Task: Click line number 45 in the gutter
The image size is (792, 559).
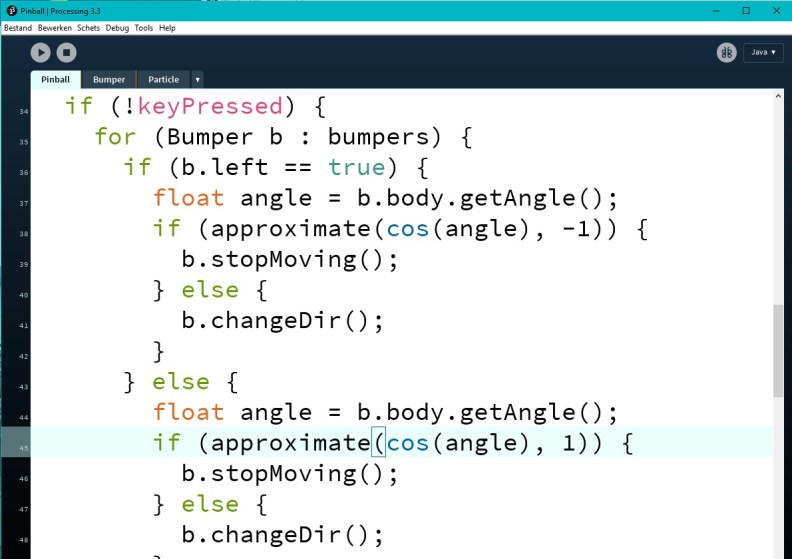Action: click(x=22, y=449)
